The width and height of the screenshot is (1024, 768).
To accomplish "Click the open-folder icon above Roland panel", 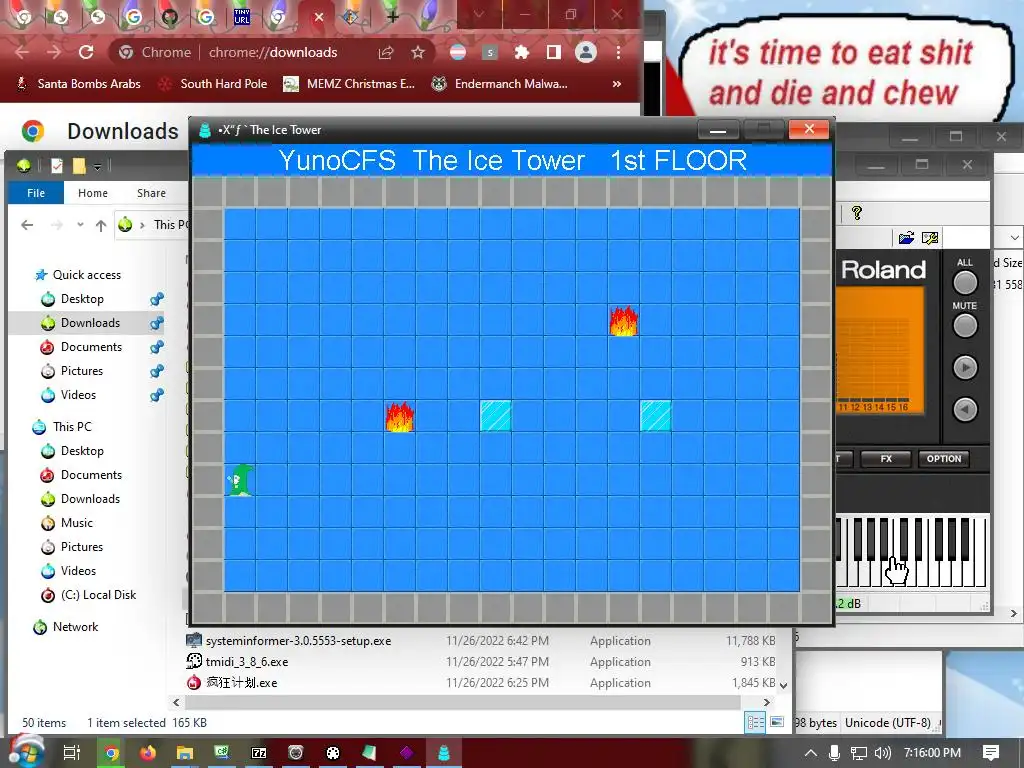I will (x=906, y=238).
